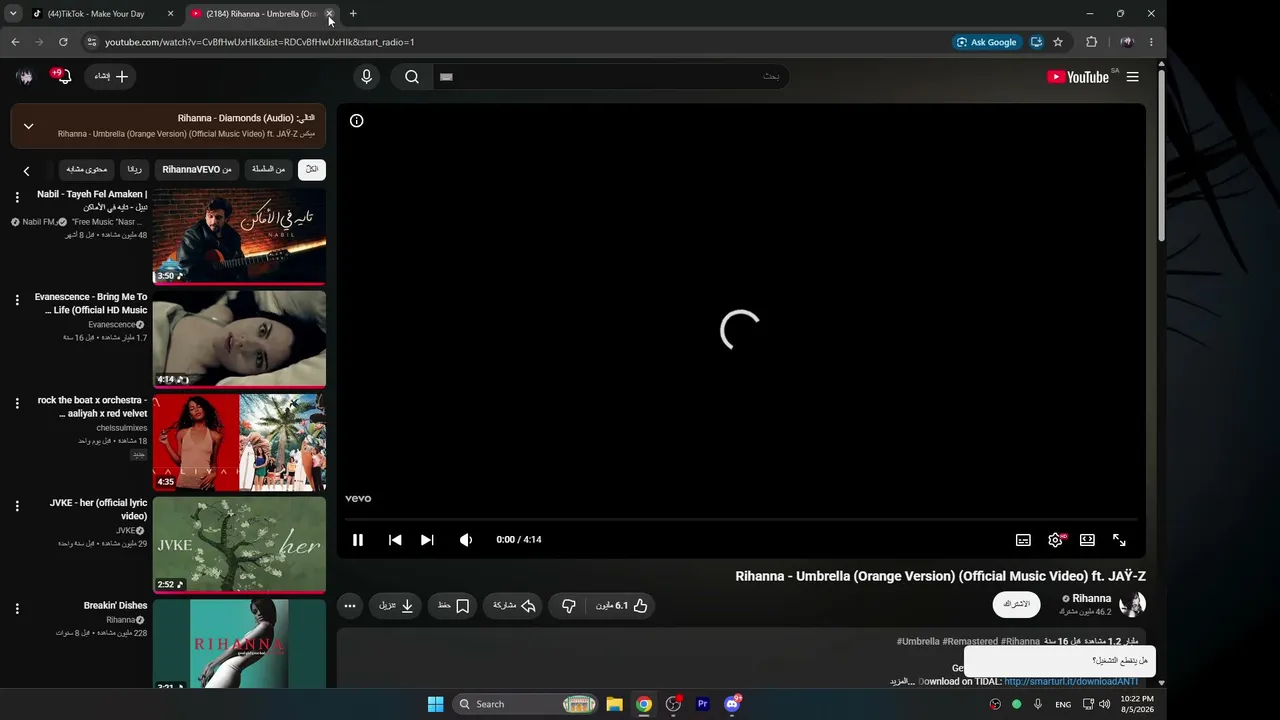The image size is (1280, 720).
Task: Open options menu for JVKE her video
Action: point(17,506)
